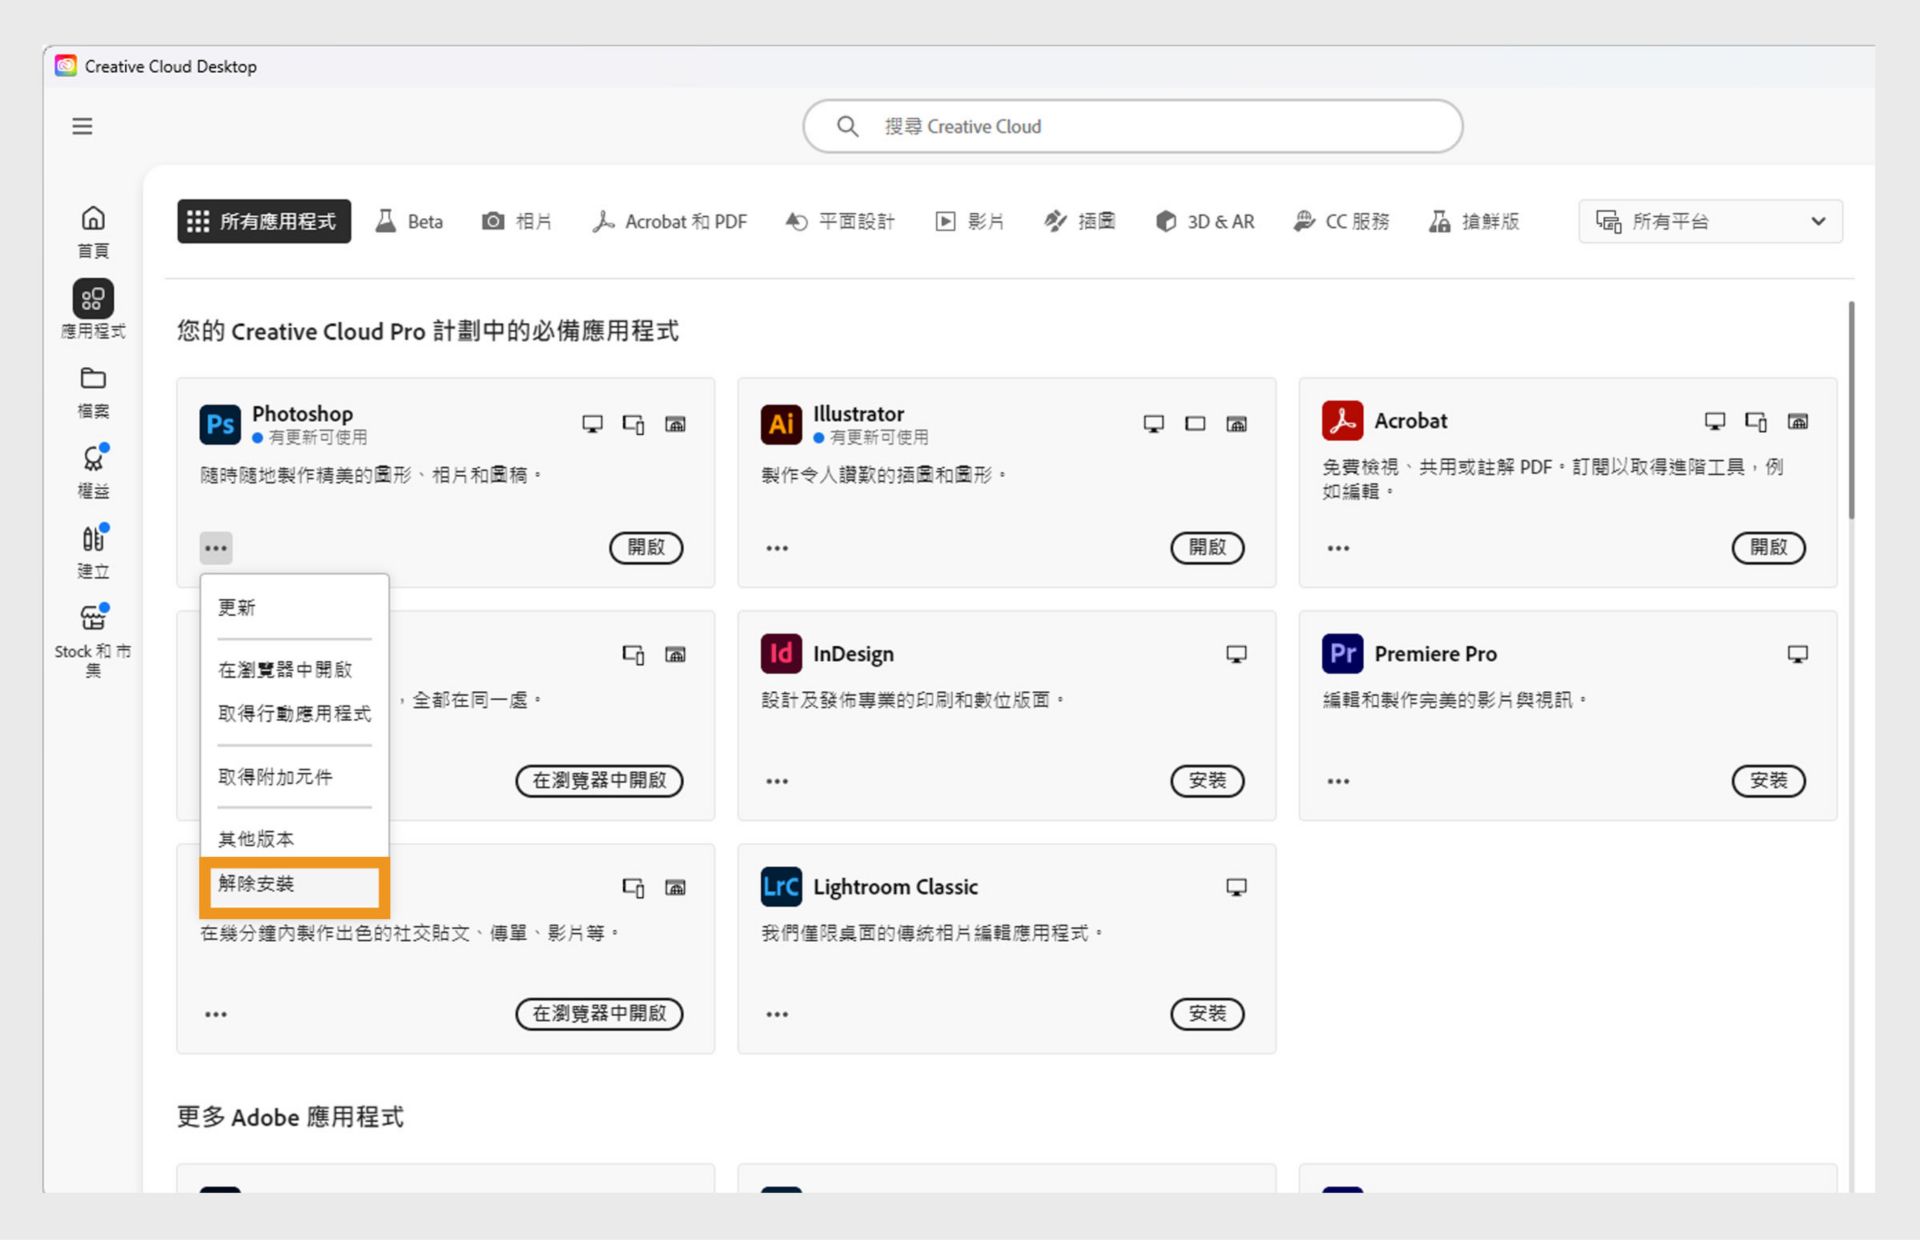
Task: Click the Photoshop desktop platform icon
Action: coord(592,423)
